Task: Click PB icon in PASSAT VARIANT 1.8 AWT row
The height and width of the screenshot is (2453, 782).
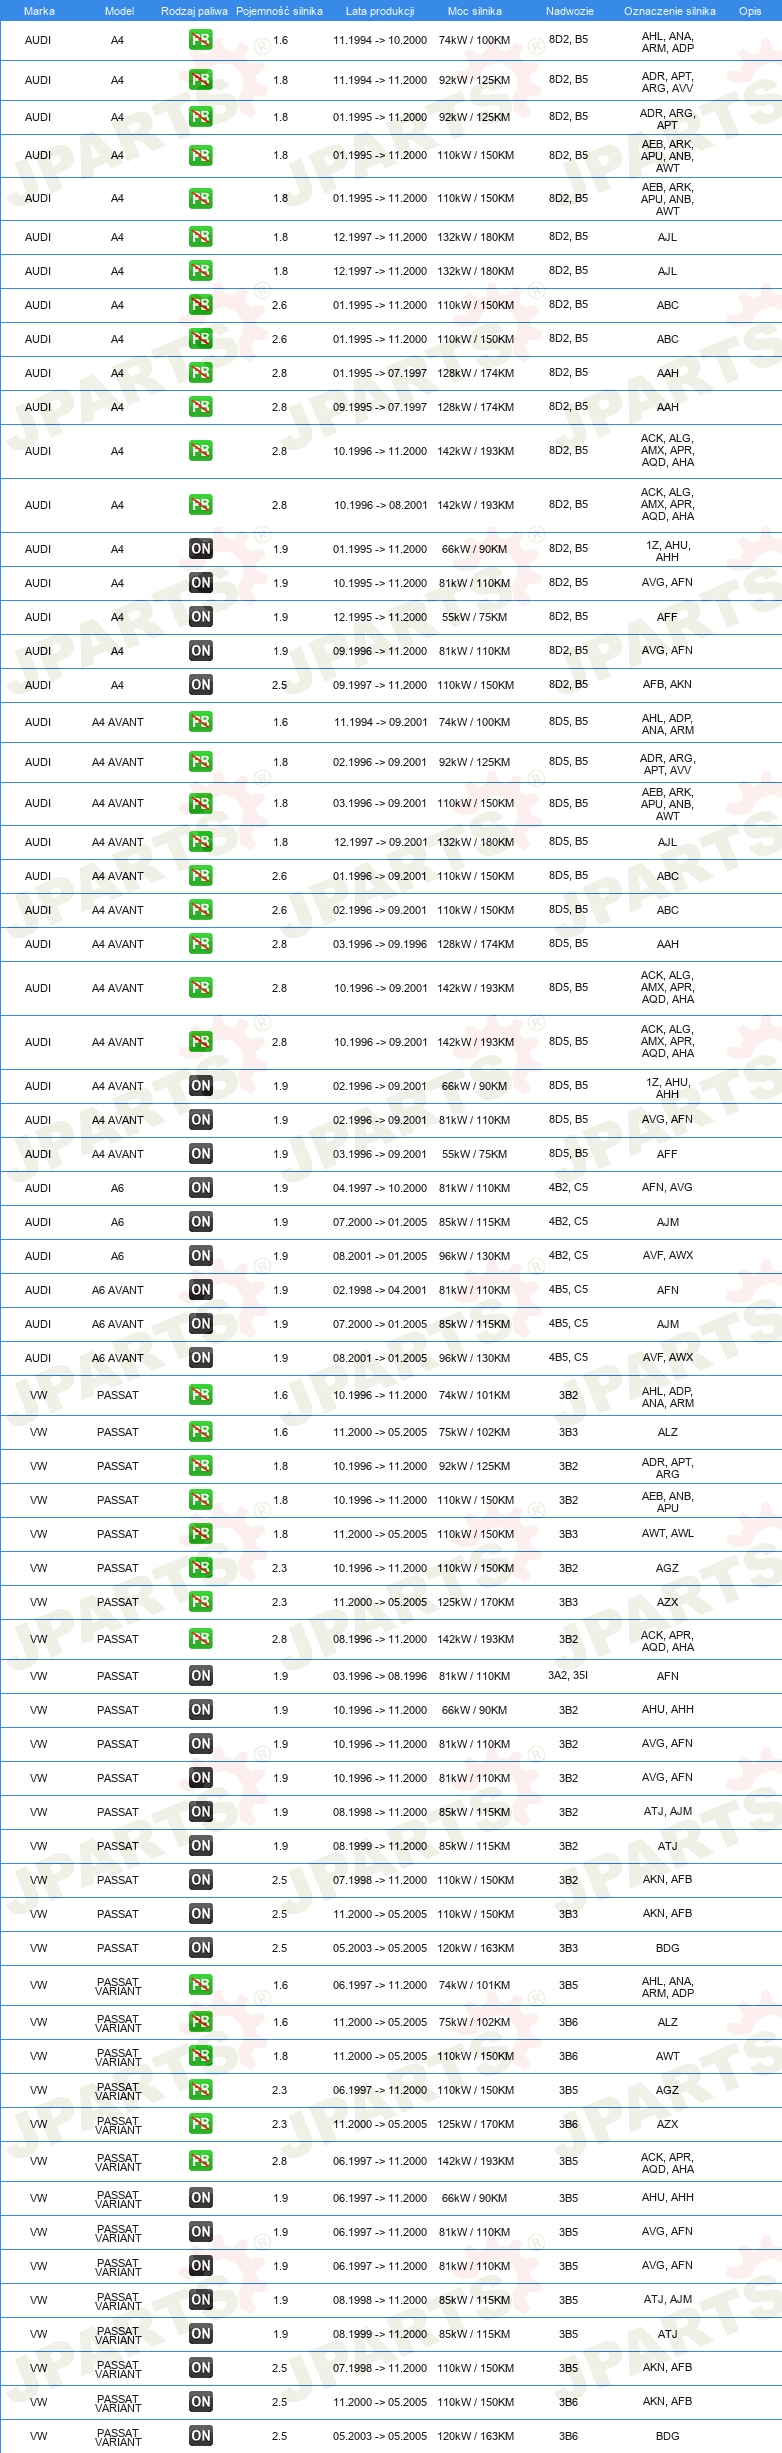Action: (200, 2056)
